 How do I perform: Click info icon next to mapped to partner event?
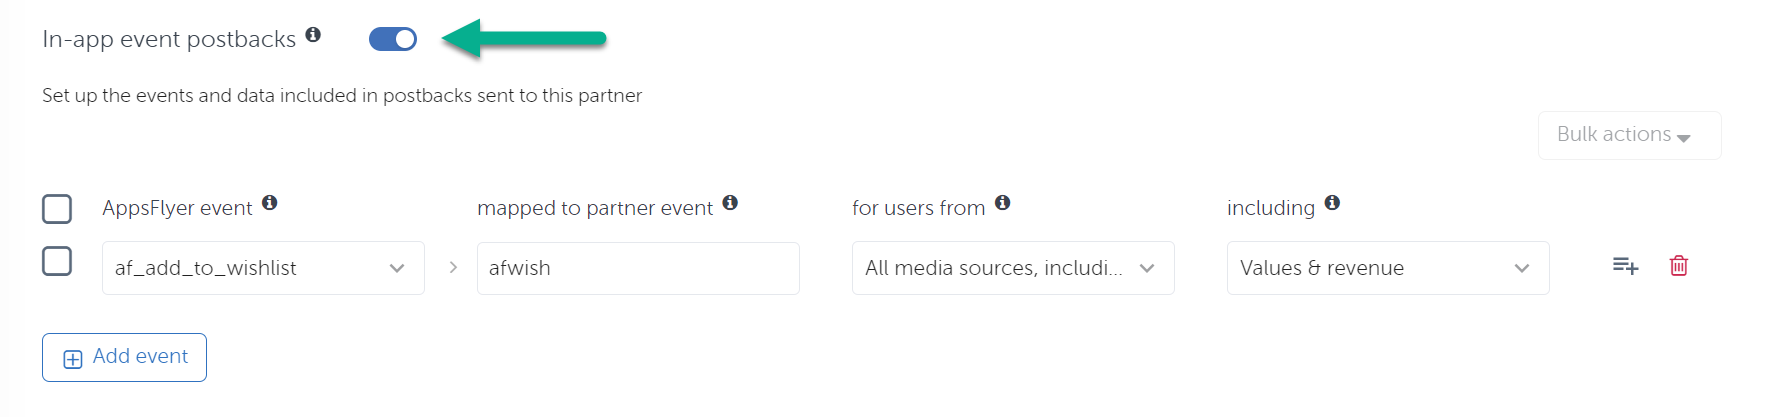point(730,202)
